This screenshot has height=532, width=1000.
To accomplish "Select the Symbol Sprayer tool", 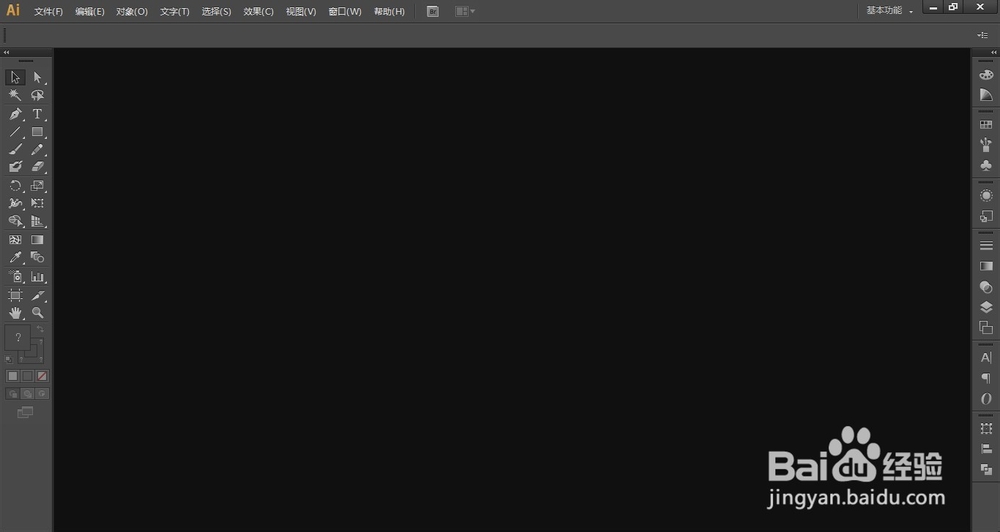I will [x=15, y=276].
